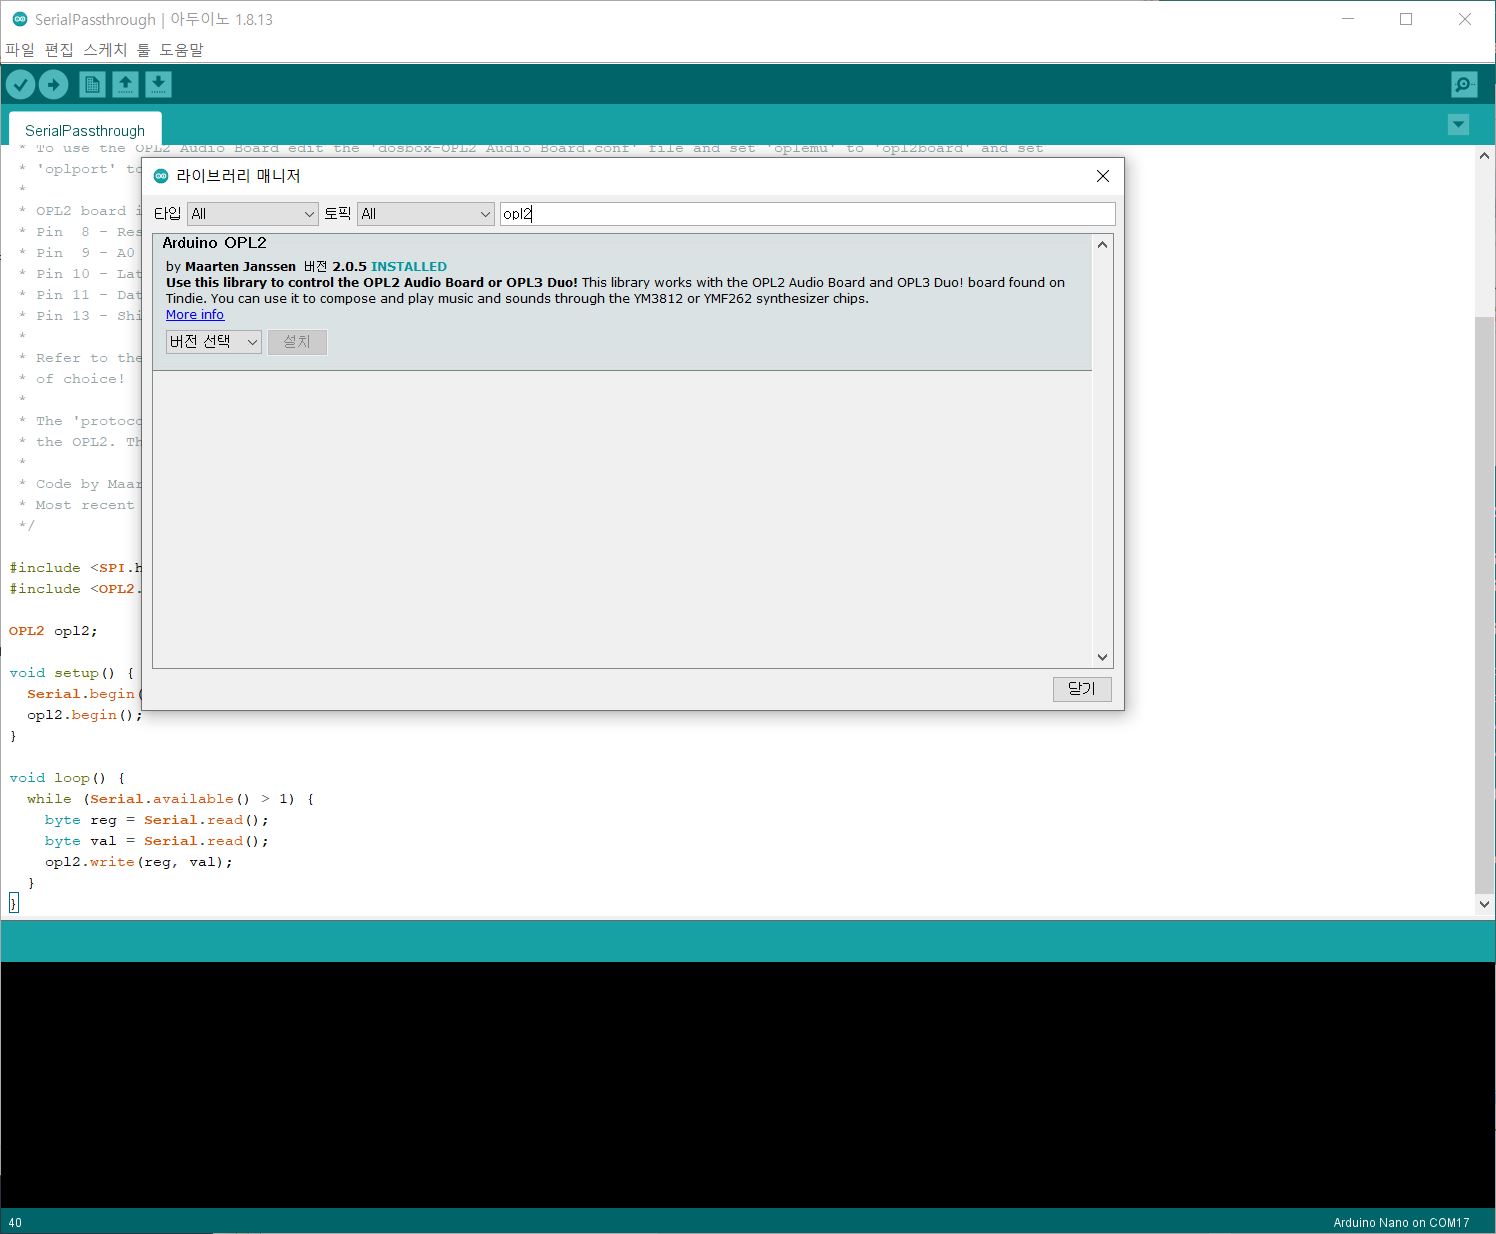Click the library list scroll up arrow
The height and width of the screenshot is (1234, 1496).
click(1102, 244)
